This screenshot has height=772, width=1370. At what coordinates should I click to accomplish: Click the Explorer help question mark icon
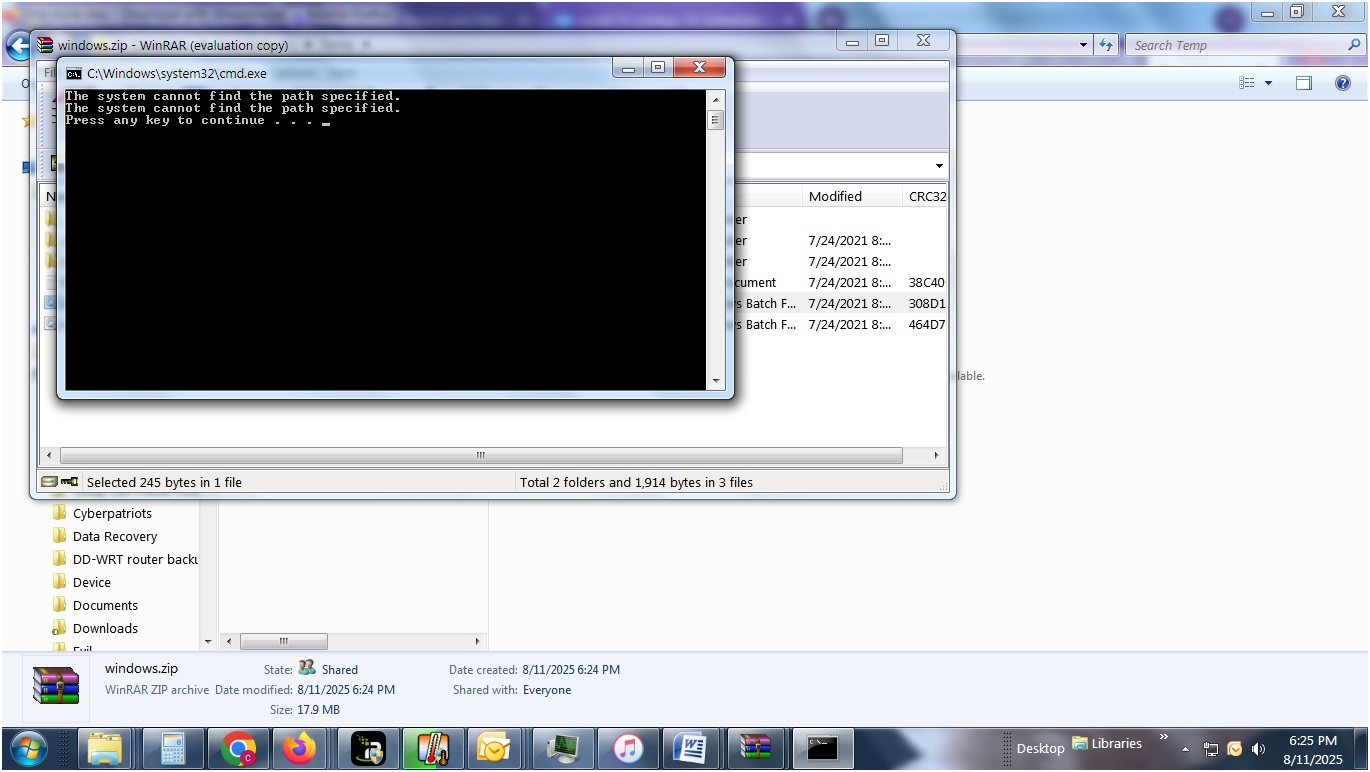click(x=1343, y=83)
